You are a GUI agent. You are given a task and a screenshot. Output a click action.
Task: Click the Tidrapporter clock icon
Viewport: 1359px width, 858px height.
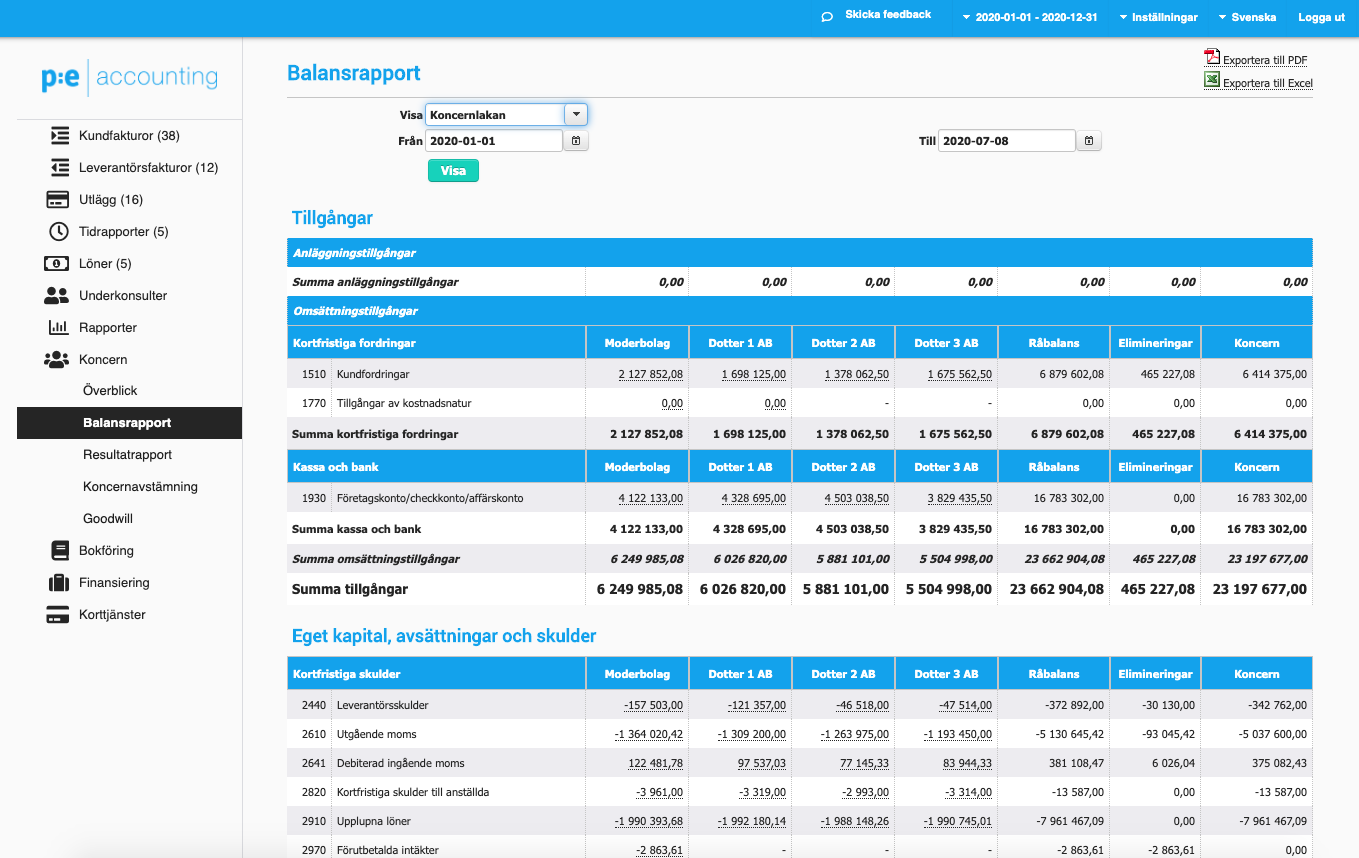(59, 231)
